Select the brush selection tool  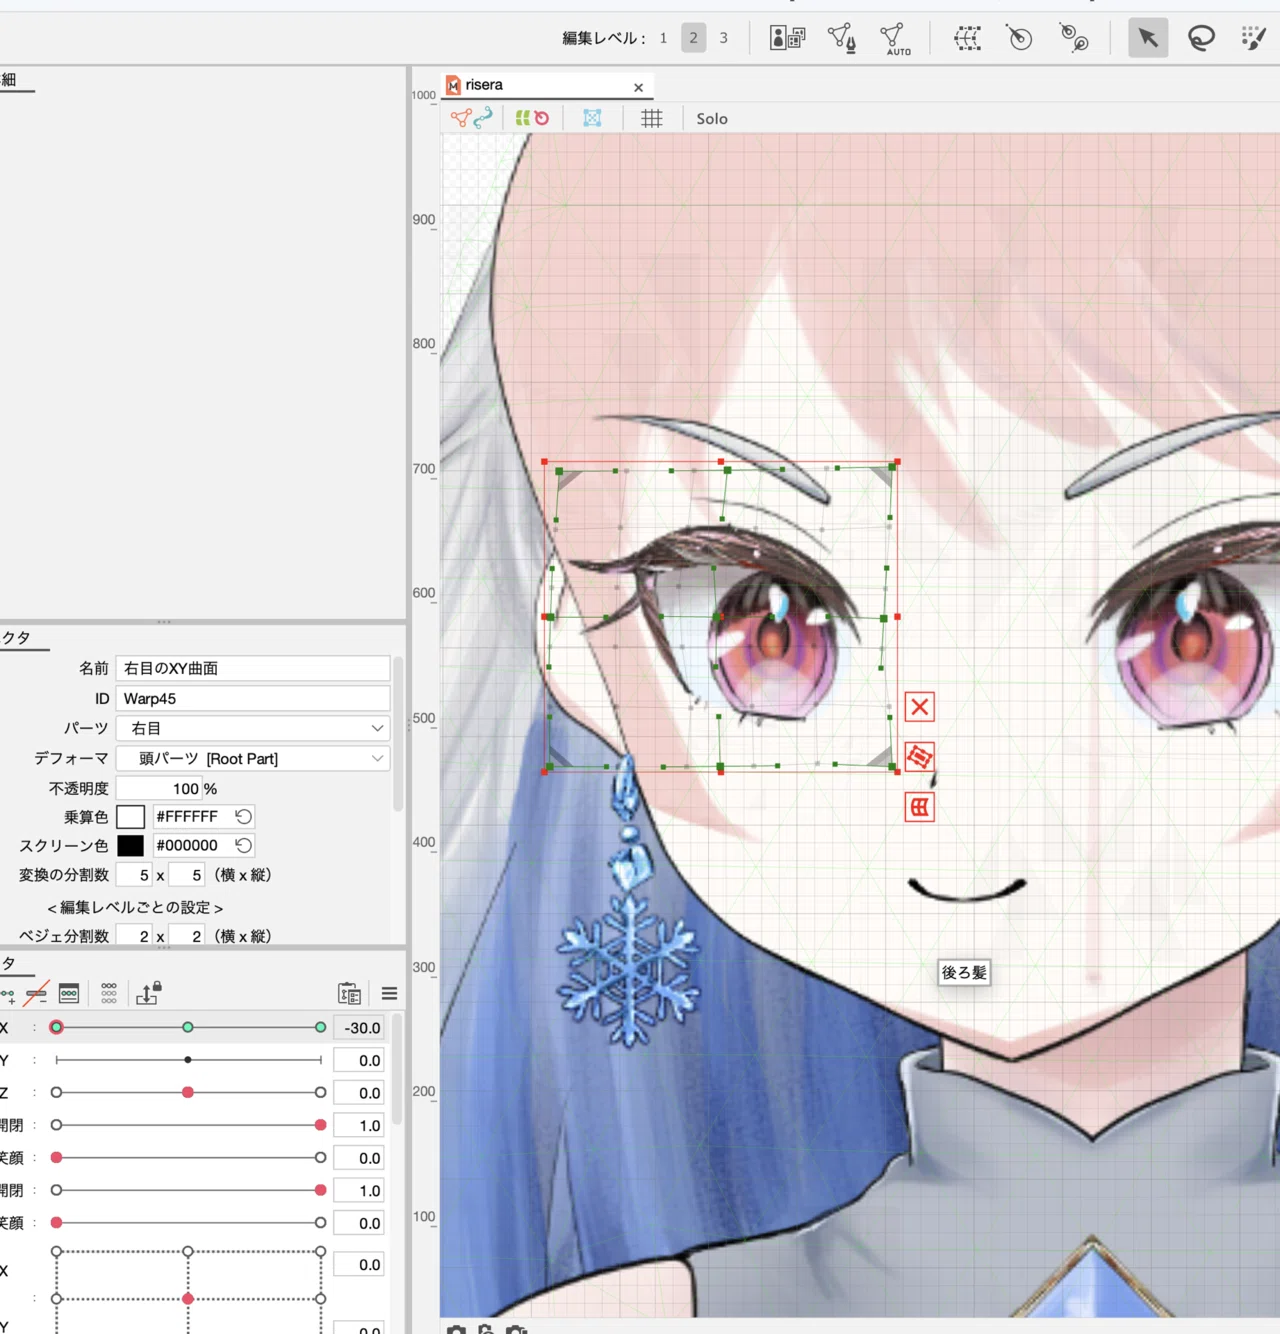point(1253,38)
